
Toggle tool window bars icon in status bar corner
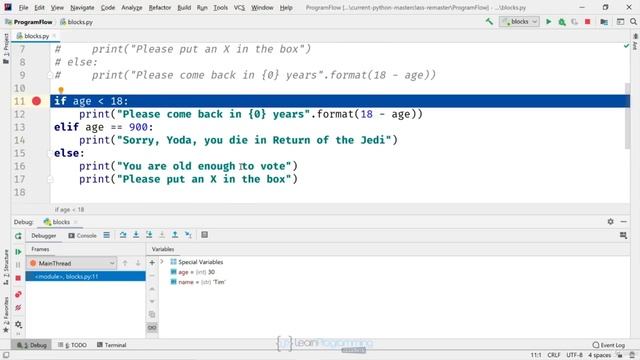[6, 355]
